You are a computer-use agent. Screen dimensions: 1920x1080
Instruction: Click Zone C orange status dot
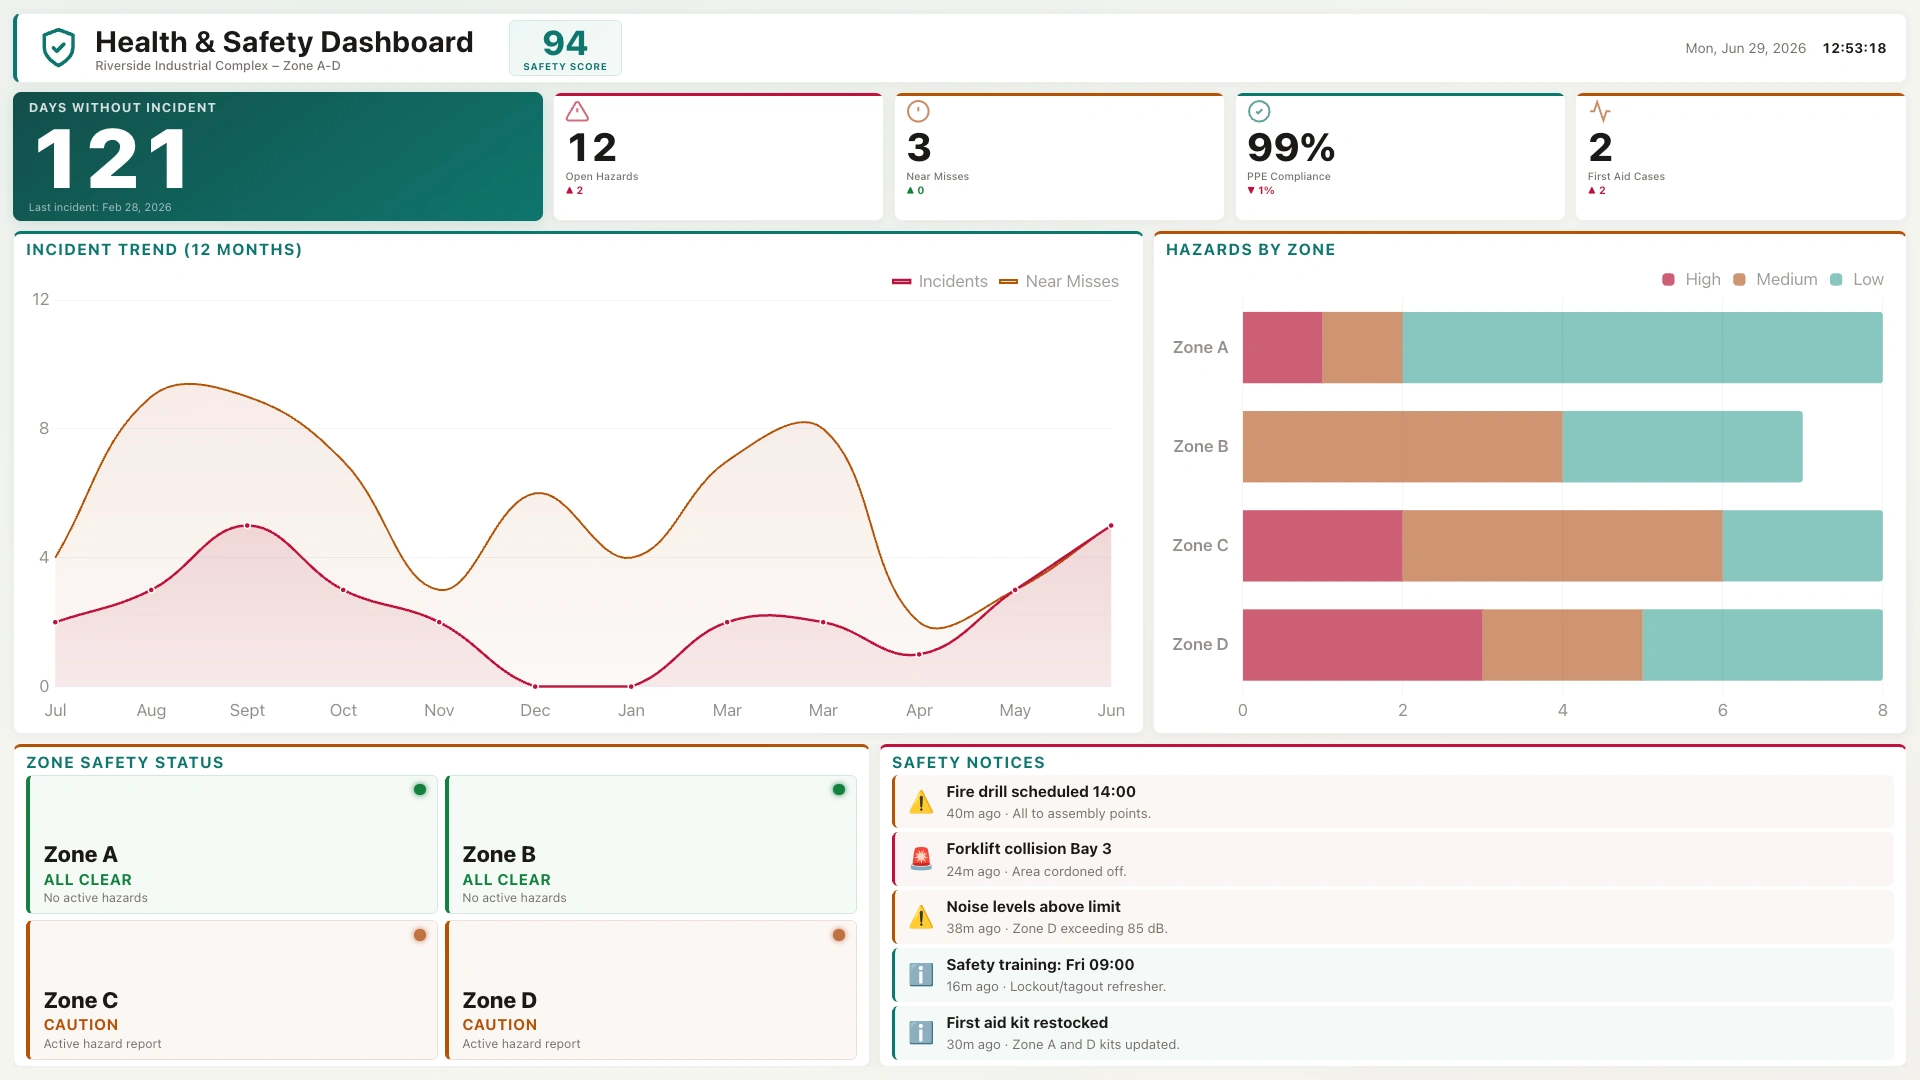[420, 935]
